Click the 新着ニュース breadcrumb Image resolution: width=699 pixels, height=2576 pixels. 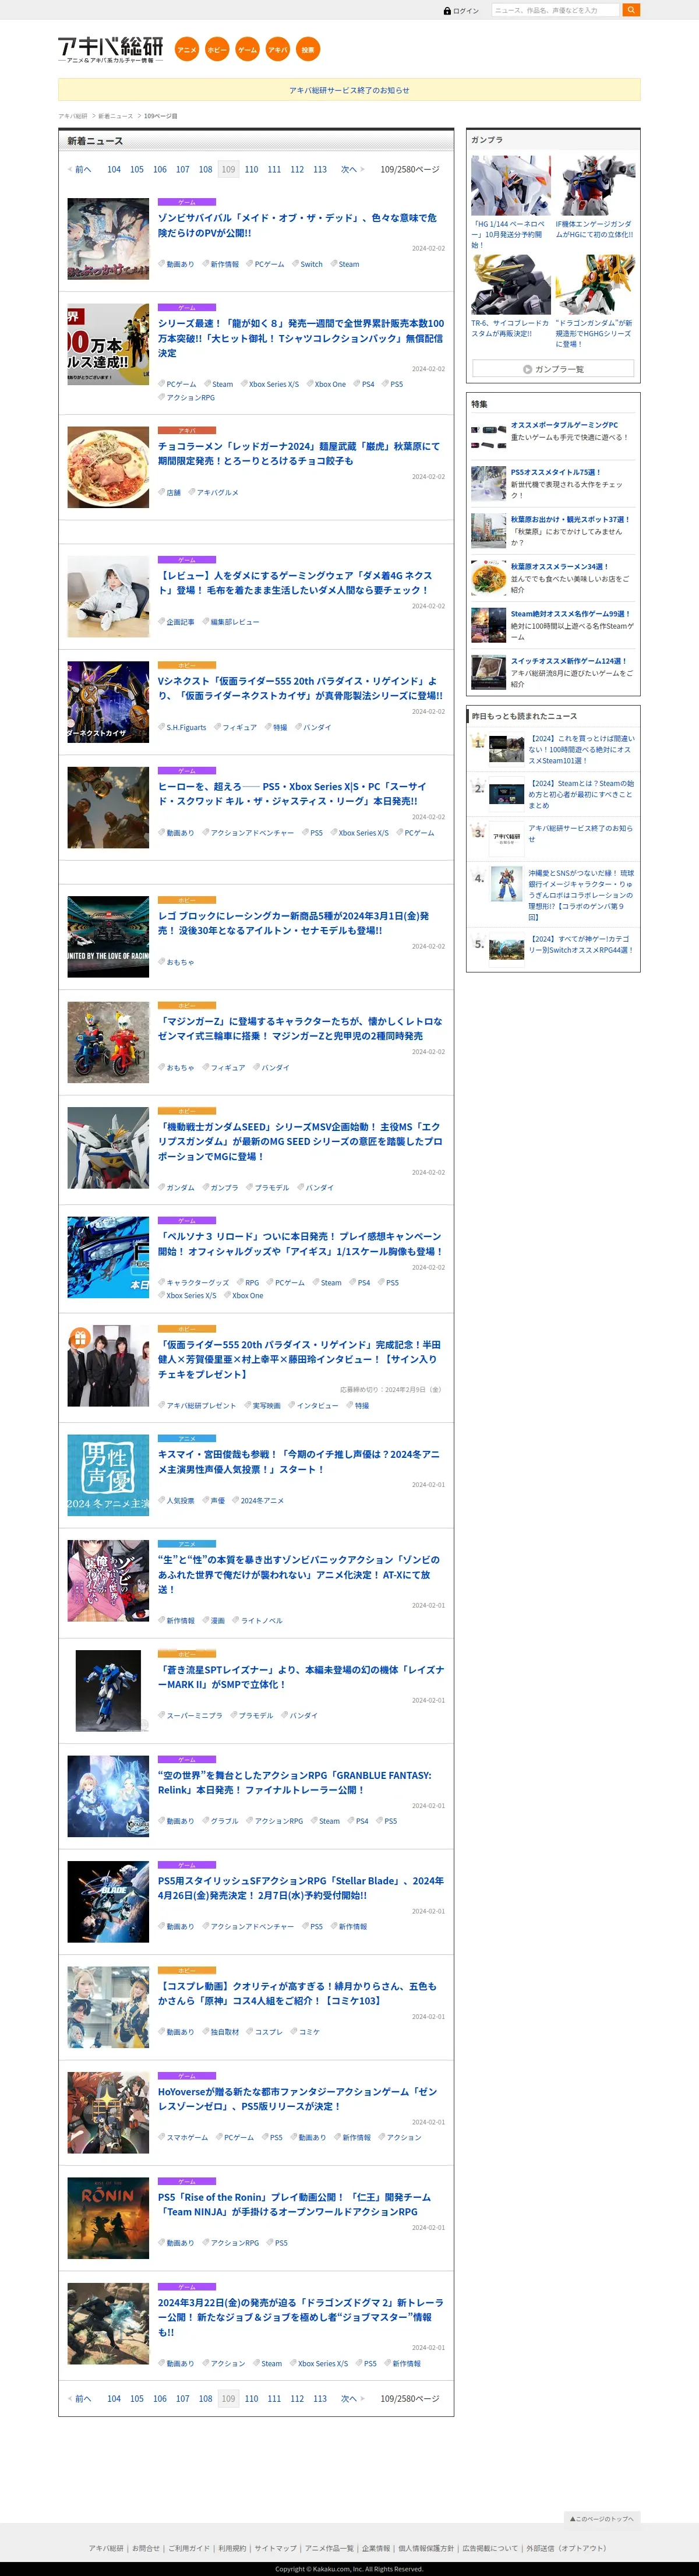coord(115,116)
